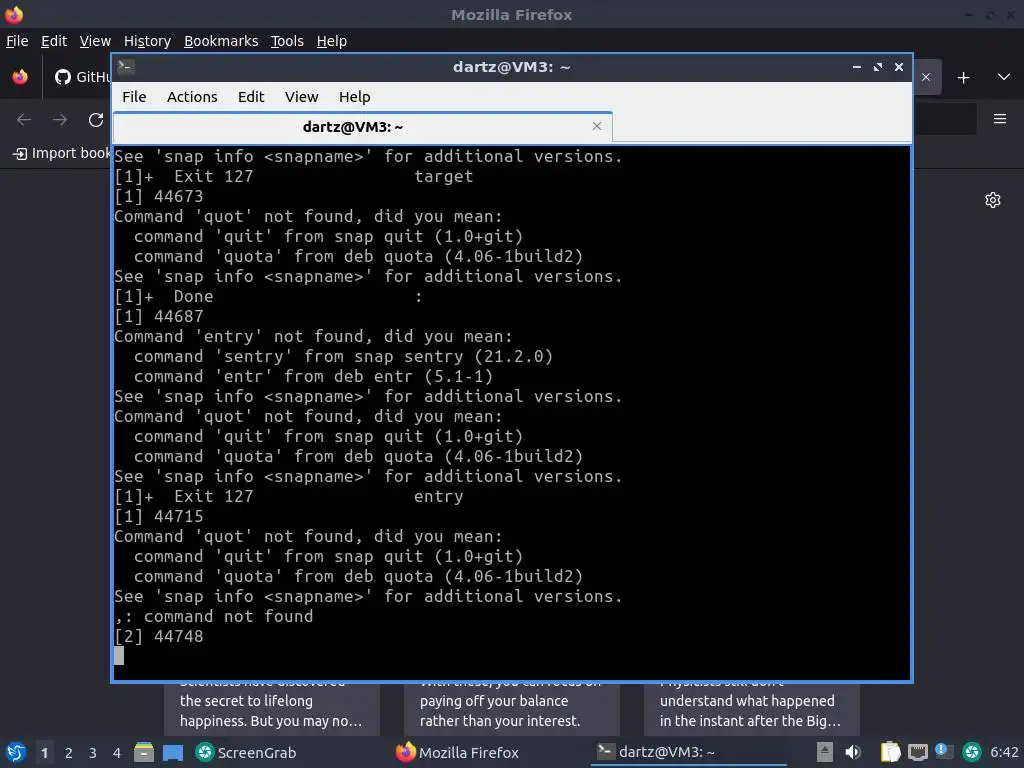This screenshot has width=1024, height=768.
Task: Open terminal Edit menu
Action: coord(251,97)
